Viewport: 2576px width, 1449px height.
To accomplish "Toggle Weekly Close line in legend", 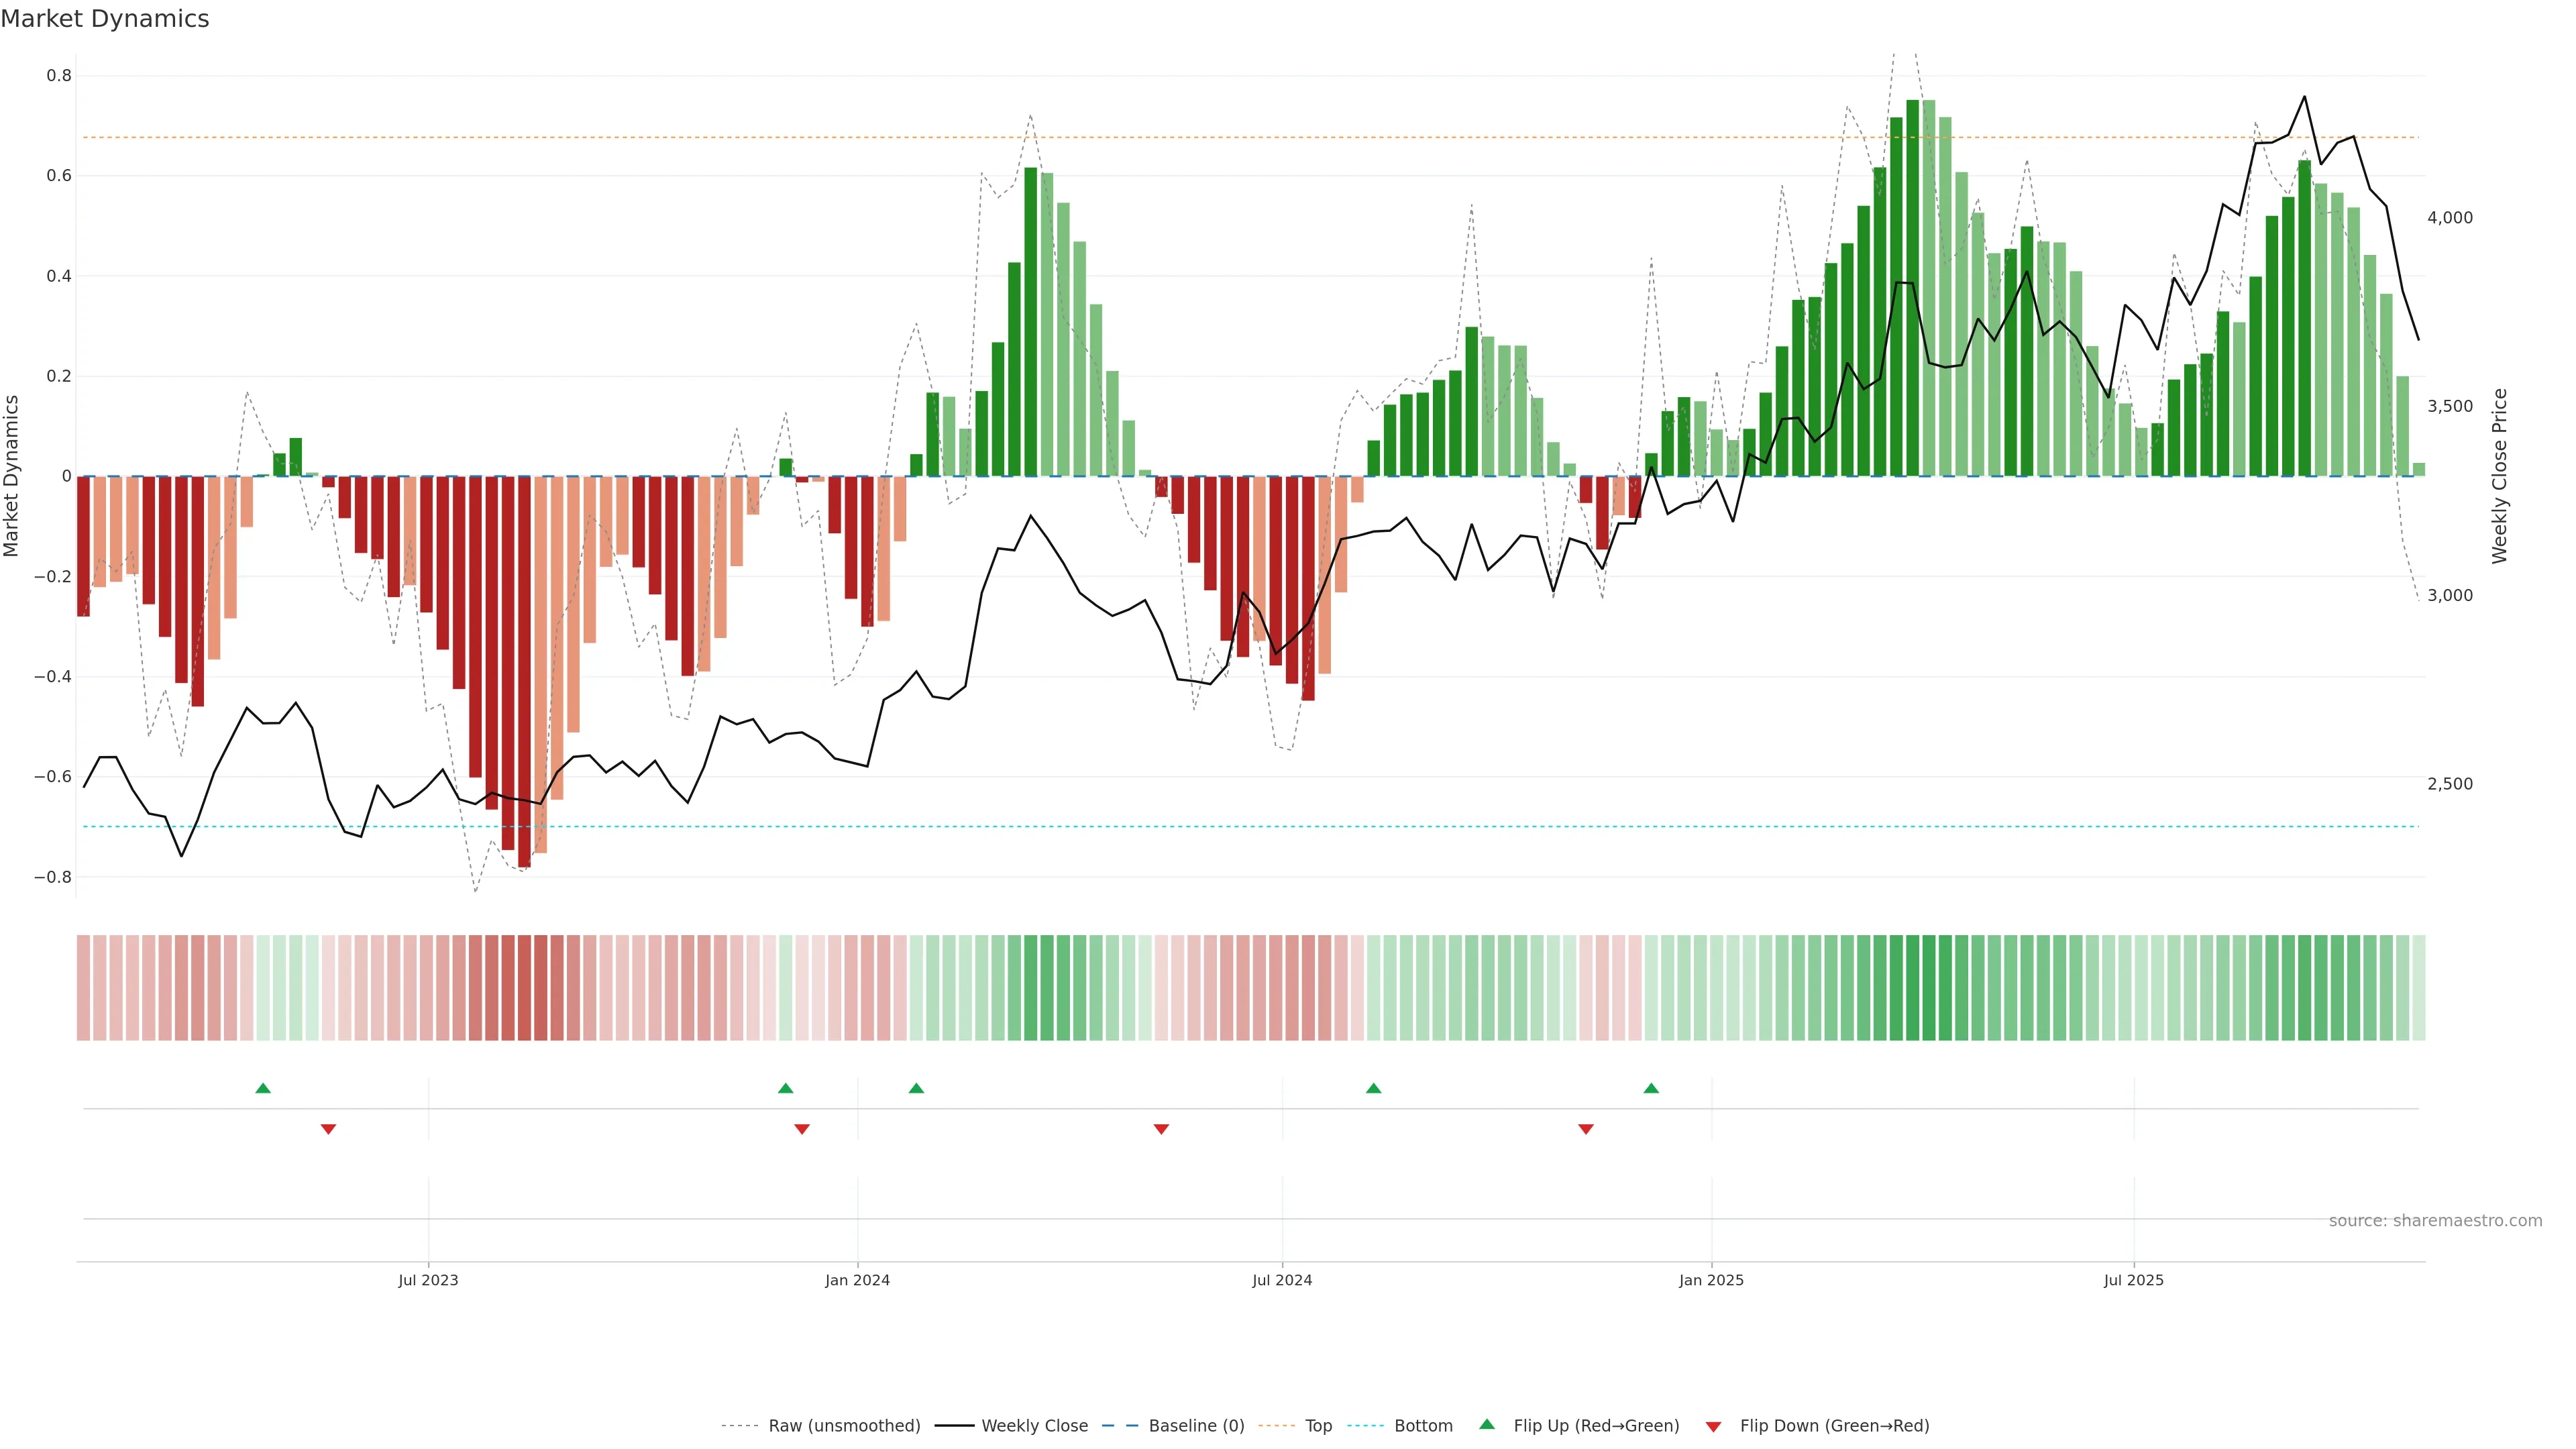I will coord(1034,1425).
